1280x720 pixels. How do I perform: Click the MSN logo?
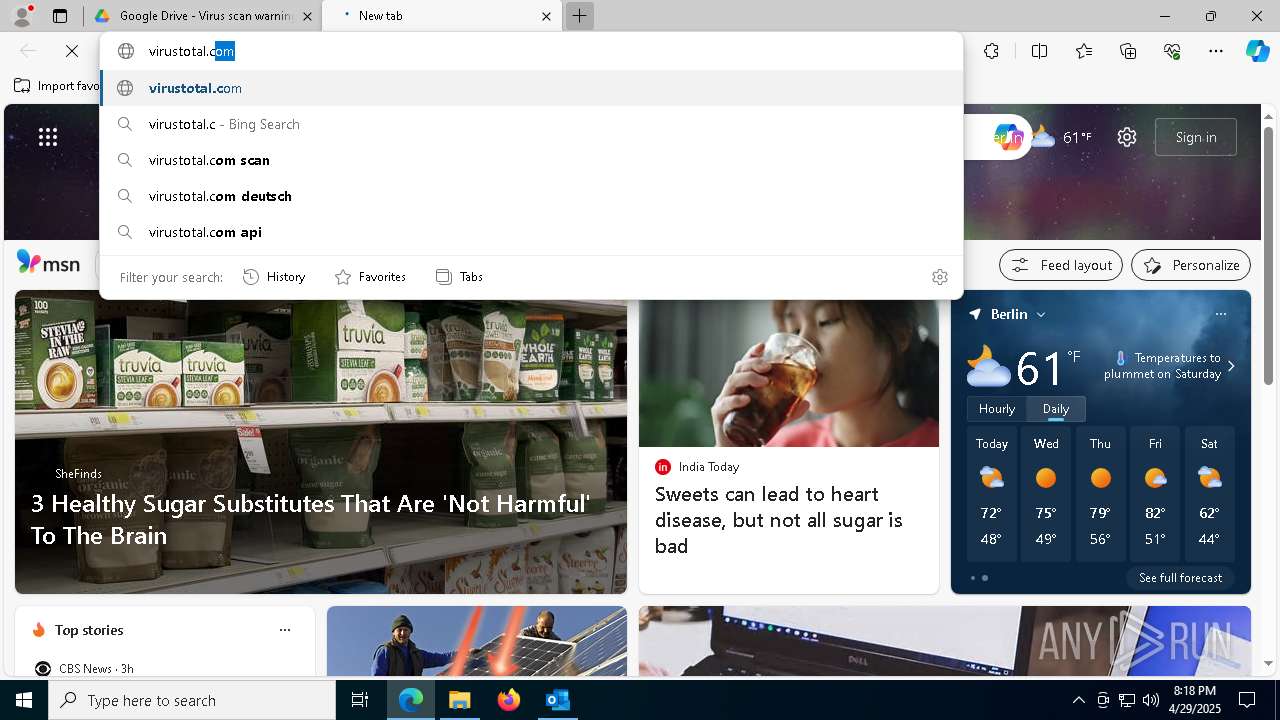point(48,263)
